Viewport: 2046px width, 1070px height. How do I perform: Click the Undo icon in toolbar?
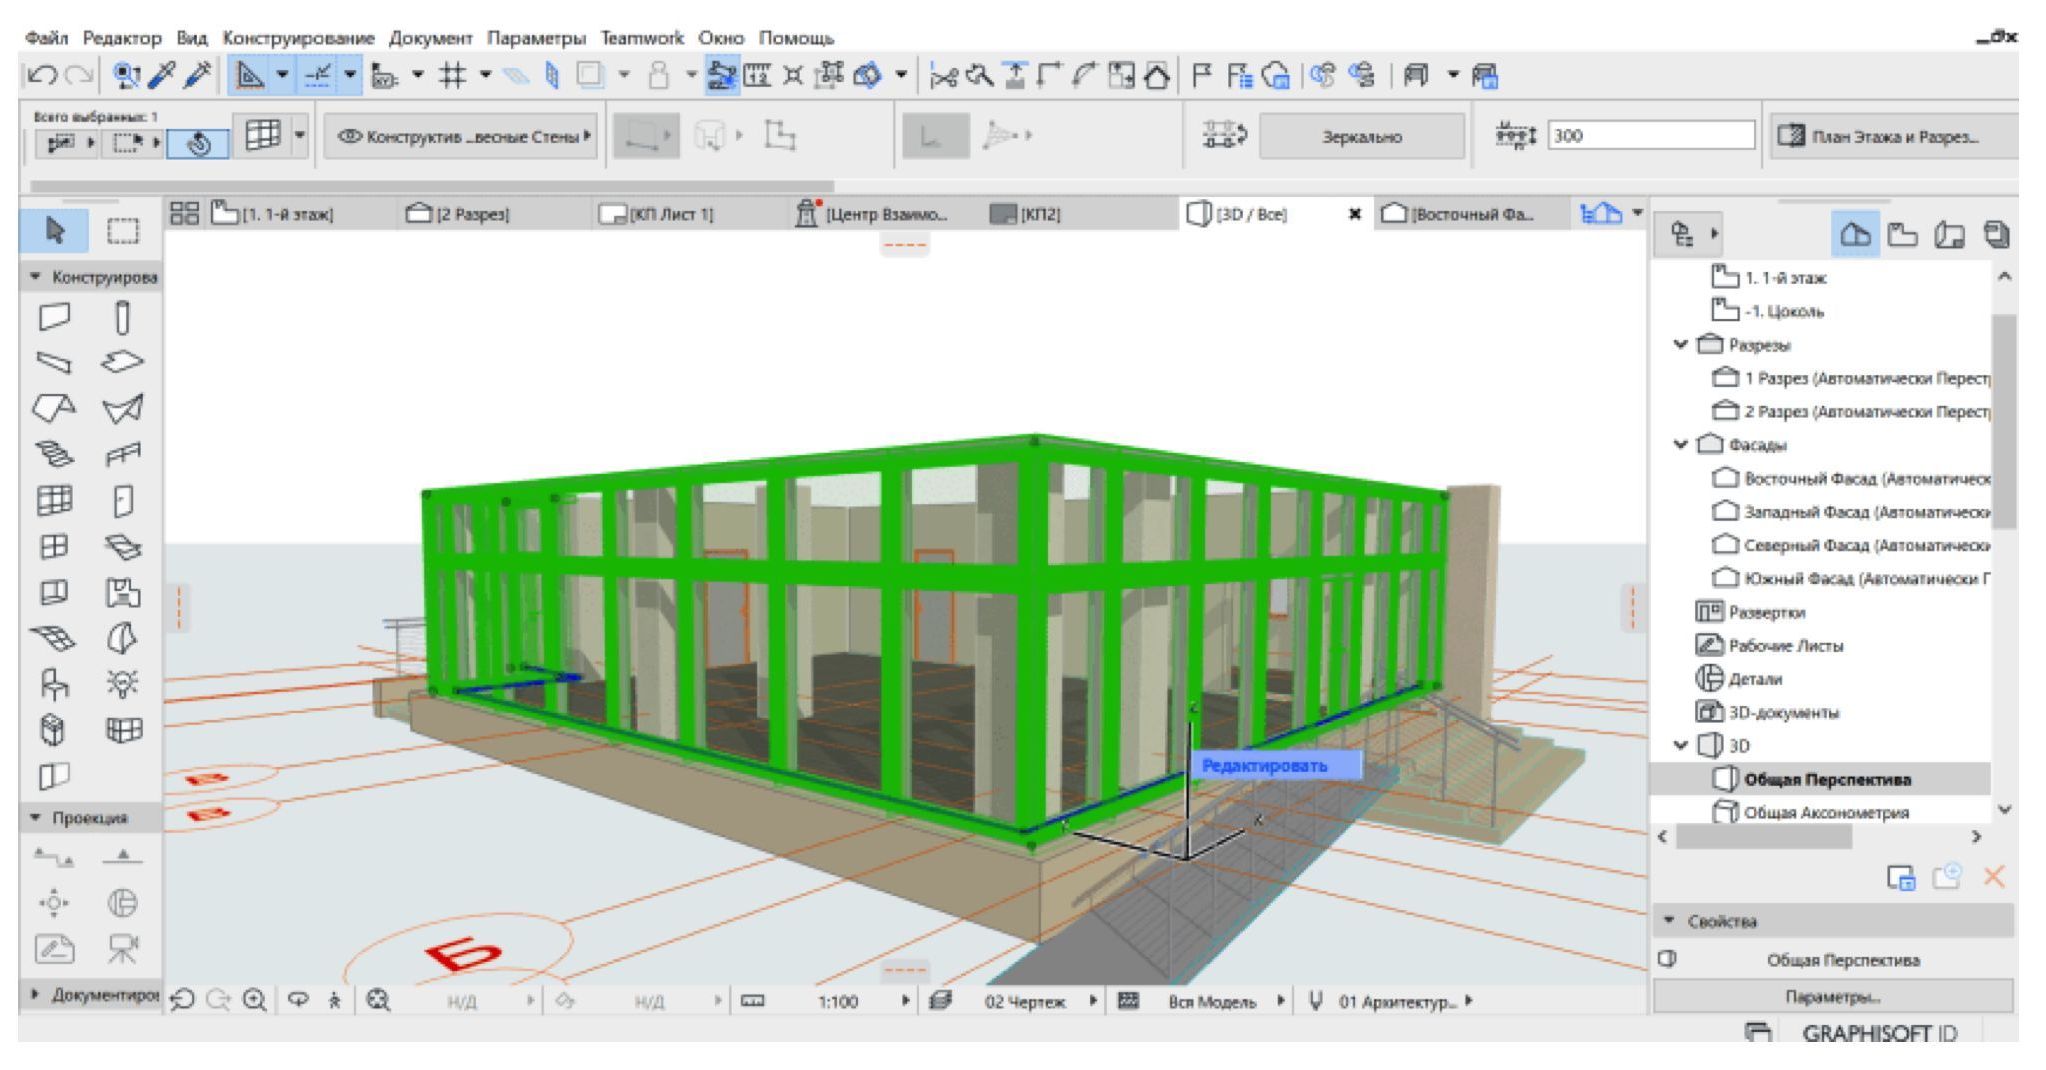coord(42,75)
